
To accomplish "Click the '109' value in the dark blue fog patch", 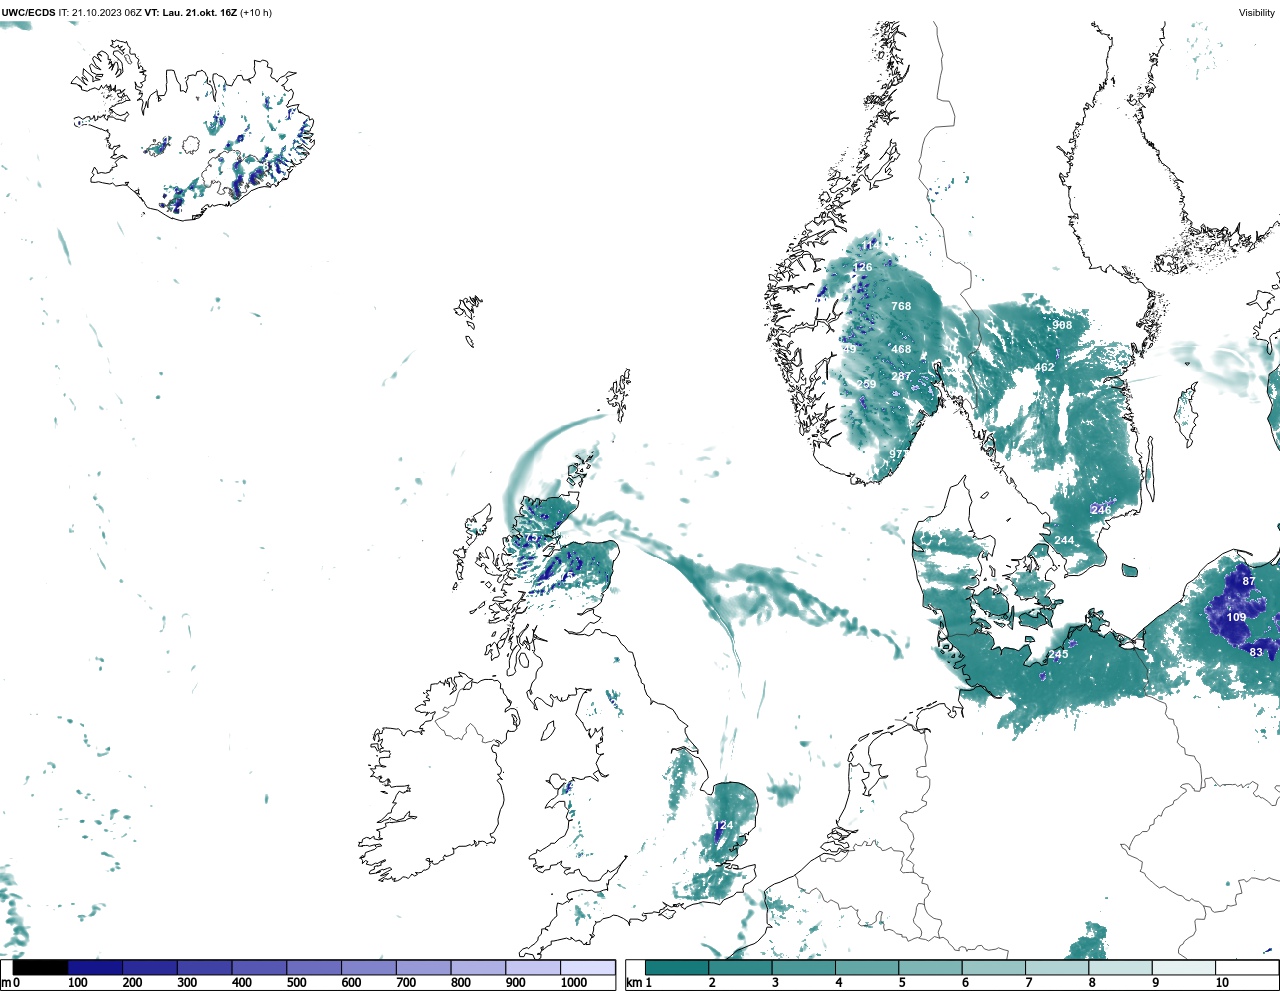I will pyautogui.click(x=1237, y=617).
